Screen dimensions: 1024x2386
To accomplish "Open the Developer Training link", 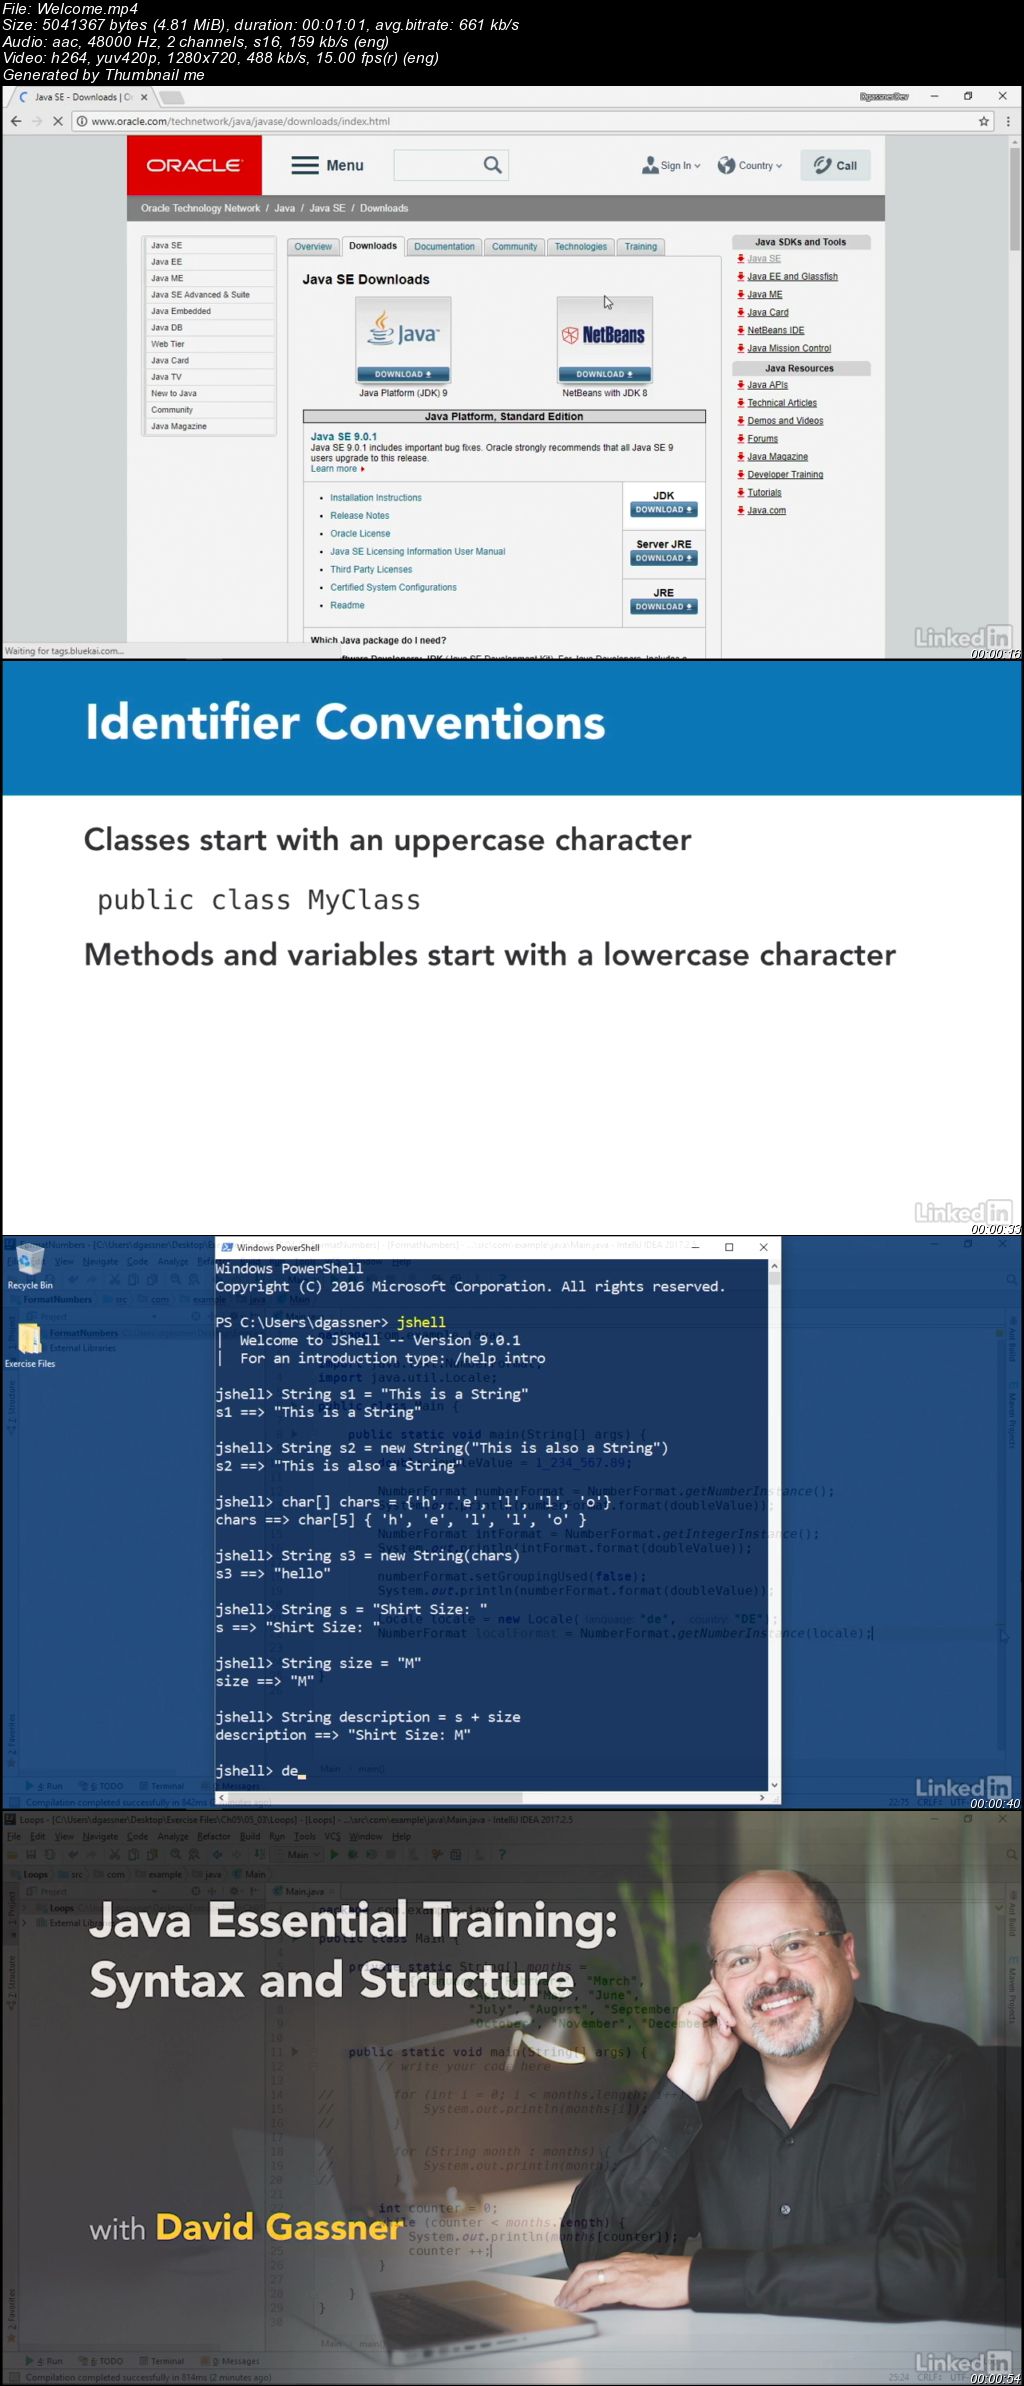I will pyautogui.click(x=785, y=475).
